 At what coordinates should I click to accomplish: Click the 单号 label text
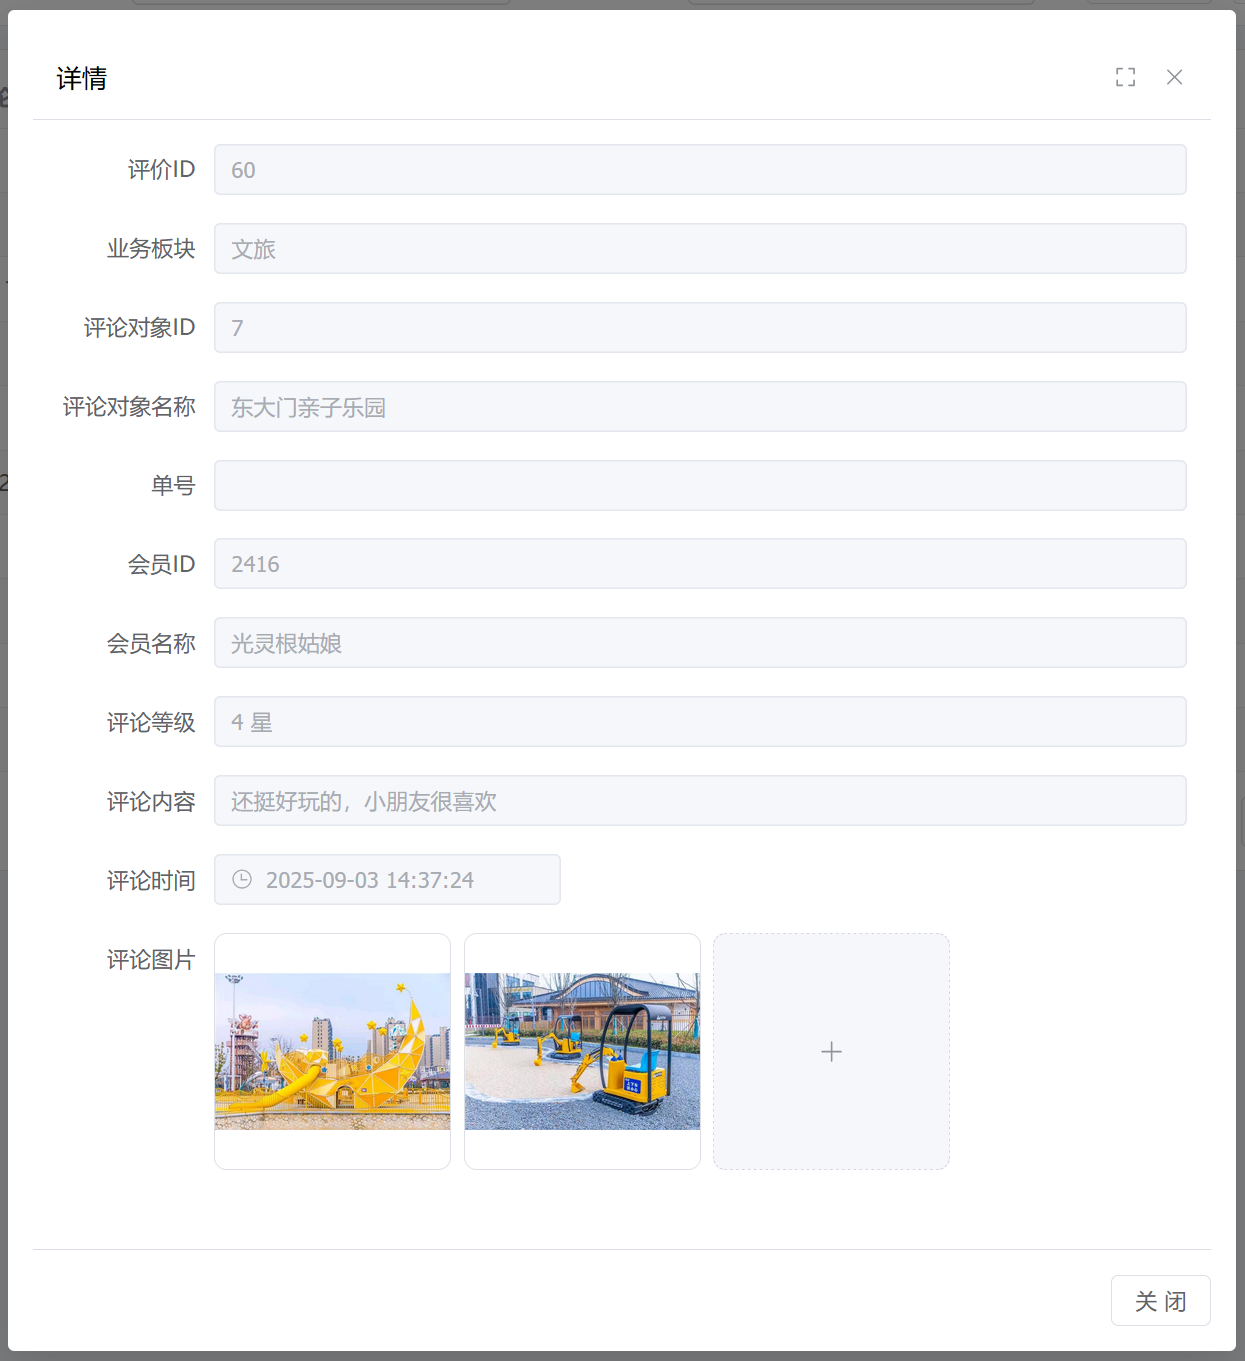coord(173,486)
